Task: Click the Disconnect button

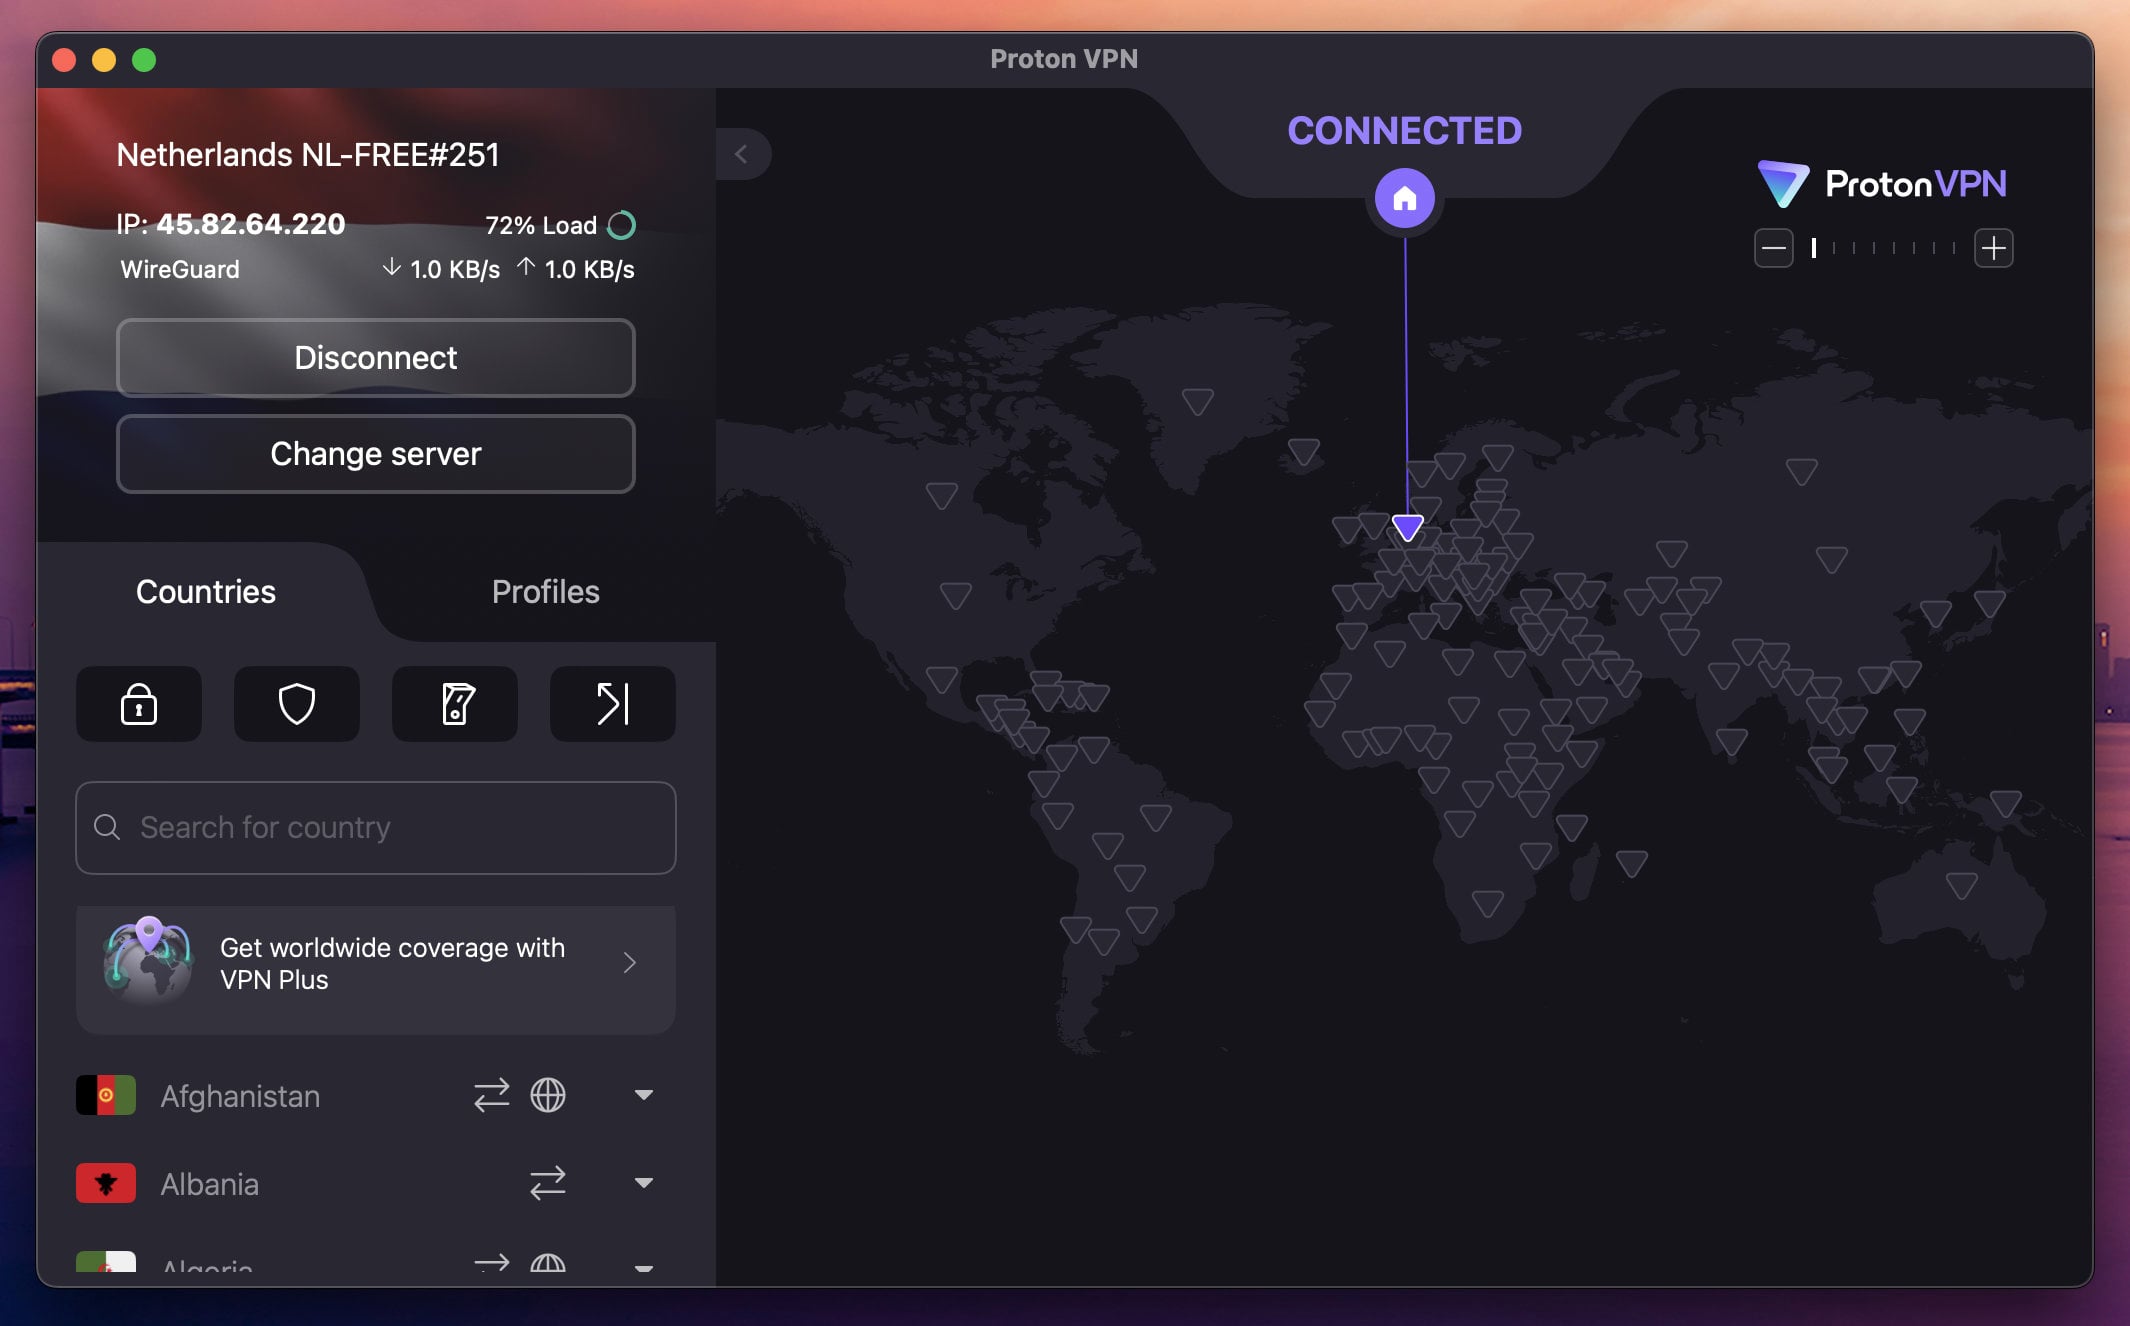Action: [376, 358]
